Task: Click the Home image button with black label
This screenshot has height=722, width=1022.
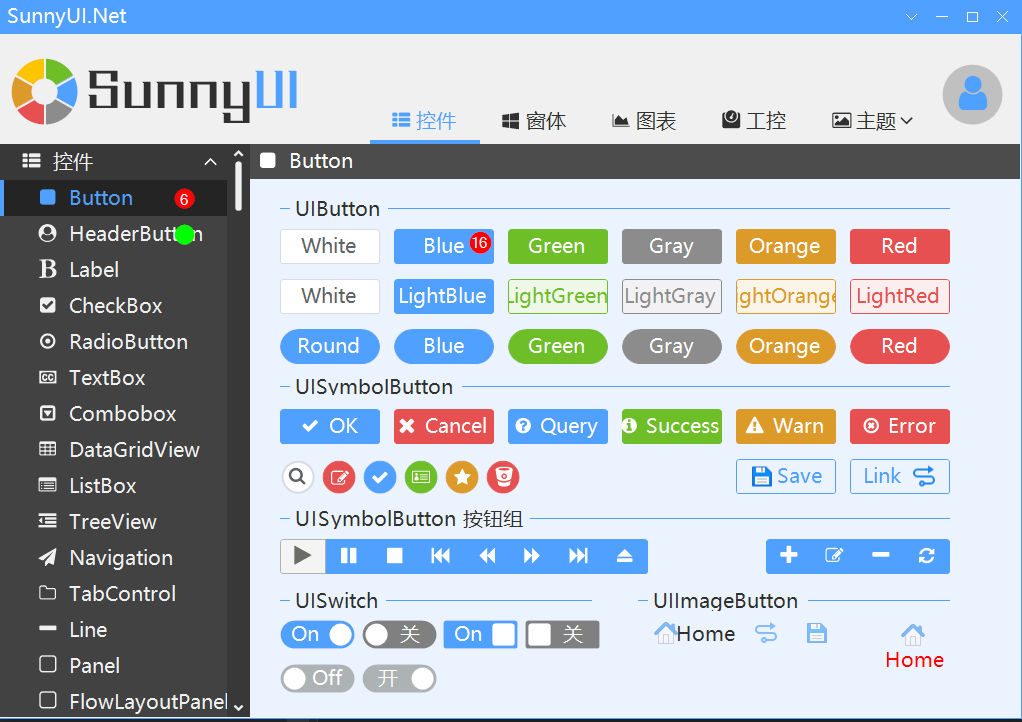Action: coord(695,633)
